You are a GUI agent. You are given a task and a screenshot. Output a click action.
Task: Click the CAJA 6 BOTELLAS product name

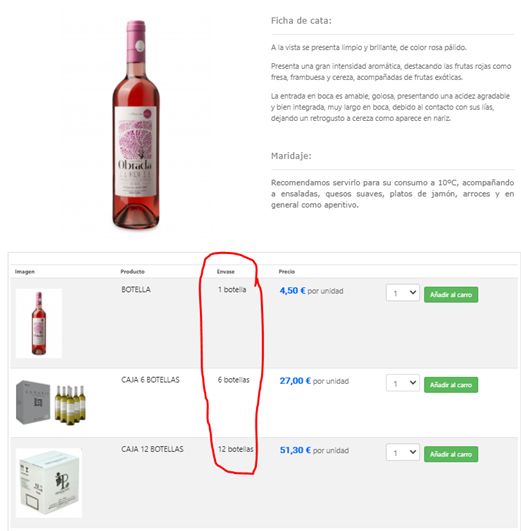click(x=150, y=380)
